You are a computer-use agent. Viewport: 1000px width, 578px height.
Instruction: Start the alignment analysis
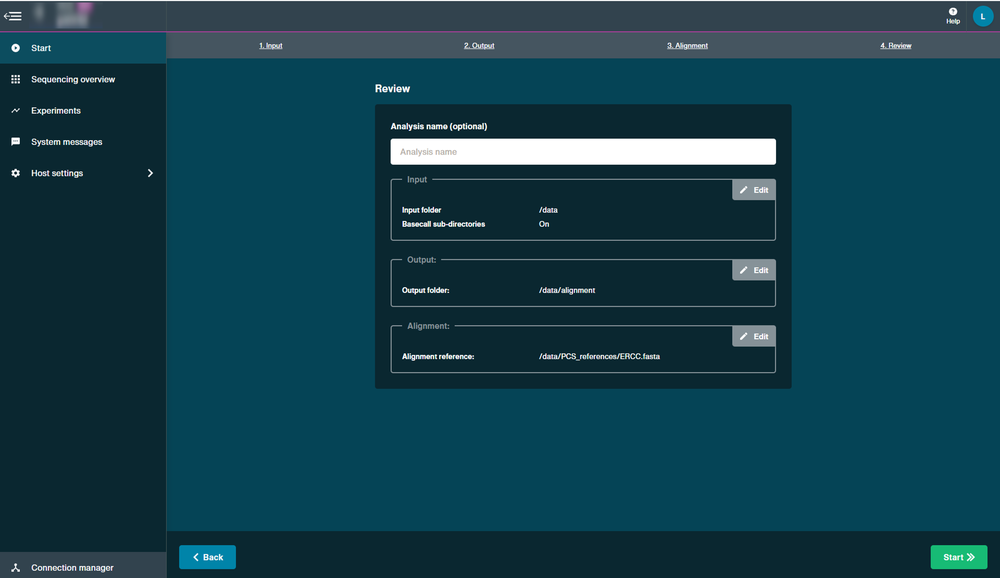[959, 557]
